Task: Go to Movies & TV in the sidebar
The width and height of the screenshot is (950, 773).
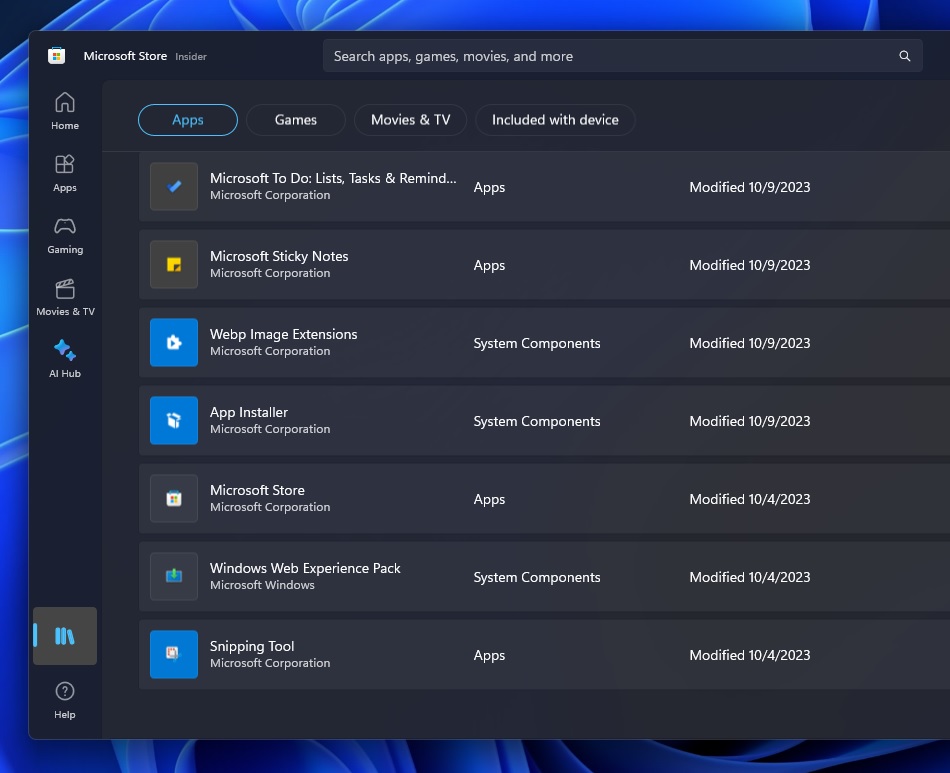Action: (64, 297)
